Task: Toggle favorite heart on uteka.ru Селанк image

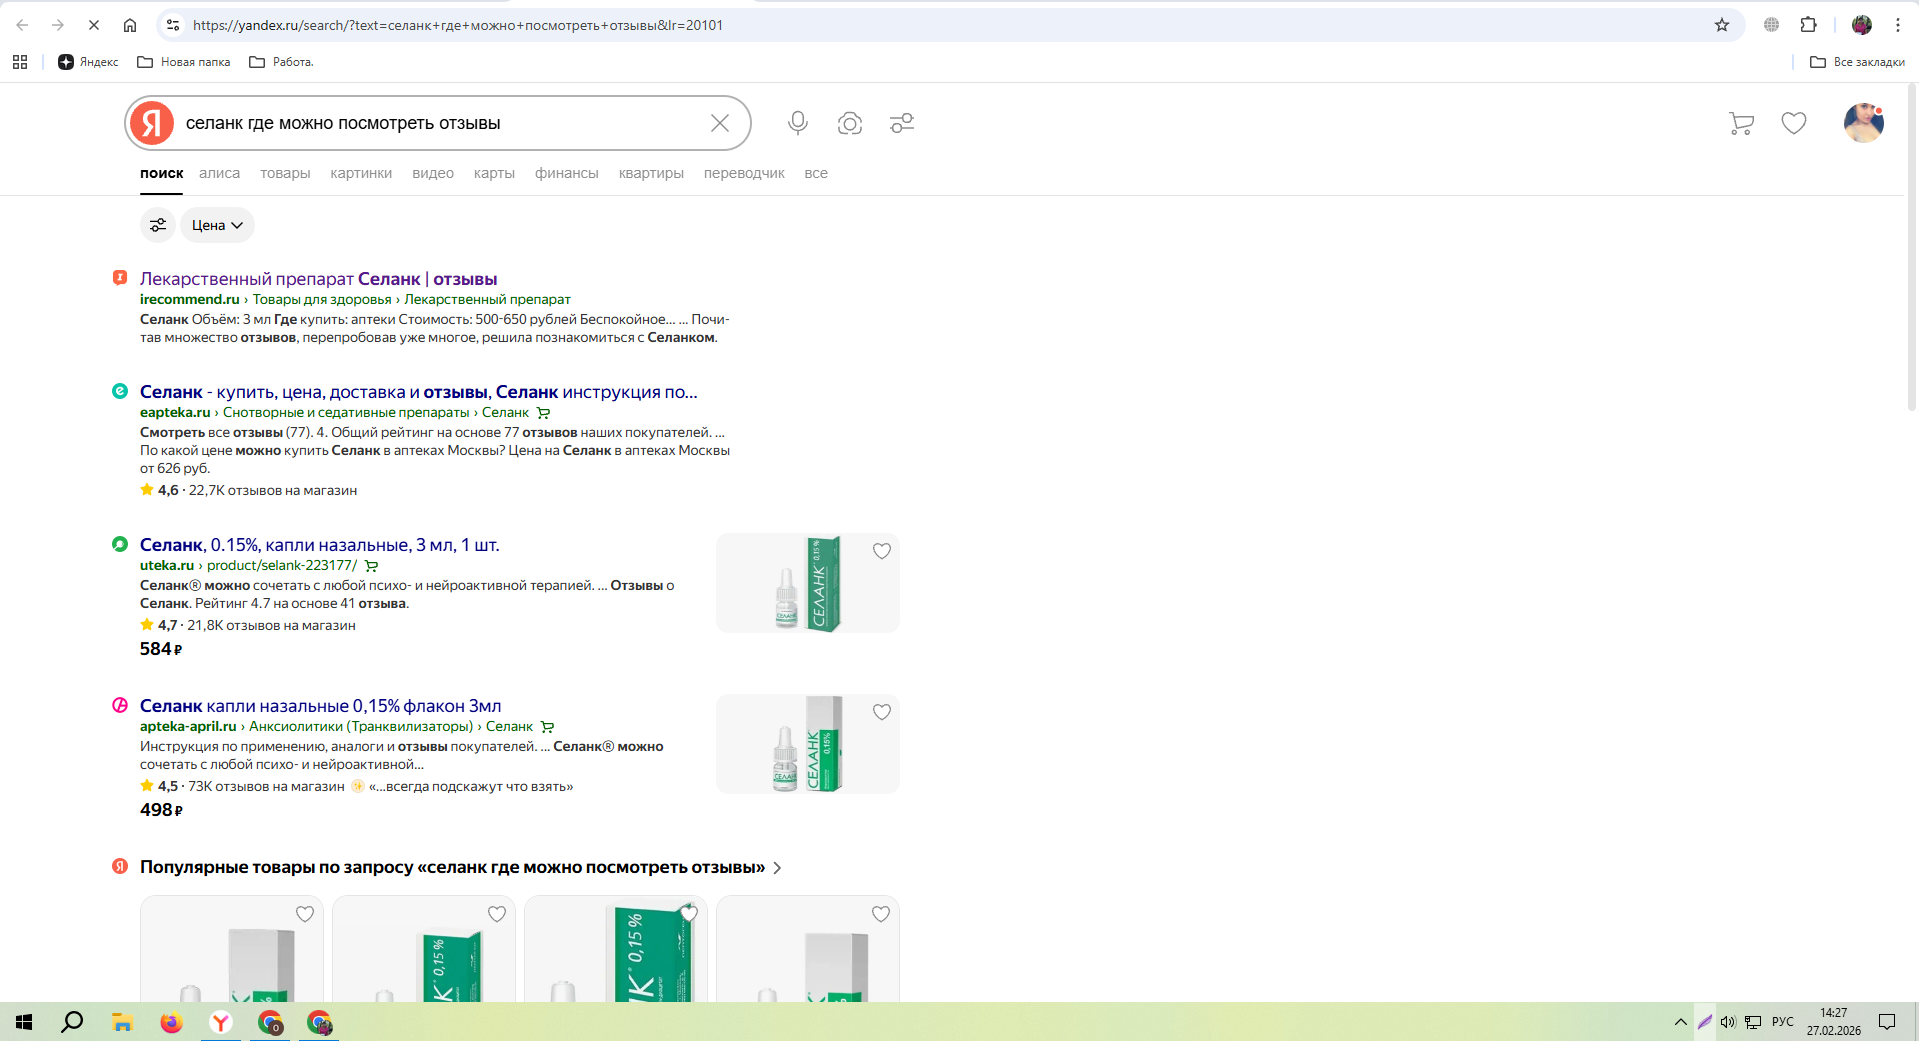Action: click(x=881, y=551)
